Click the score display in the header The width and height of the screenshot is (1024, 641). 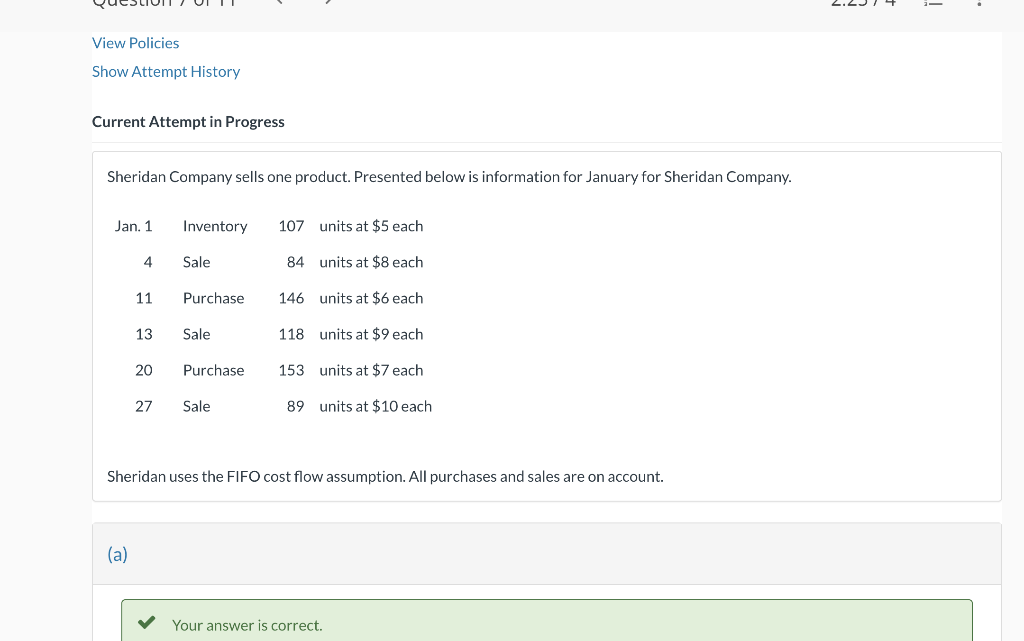(x=860, y=3)
